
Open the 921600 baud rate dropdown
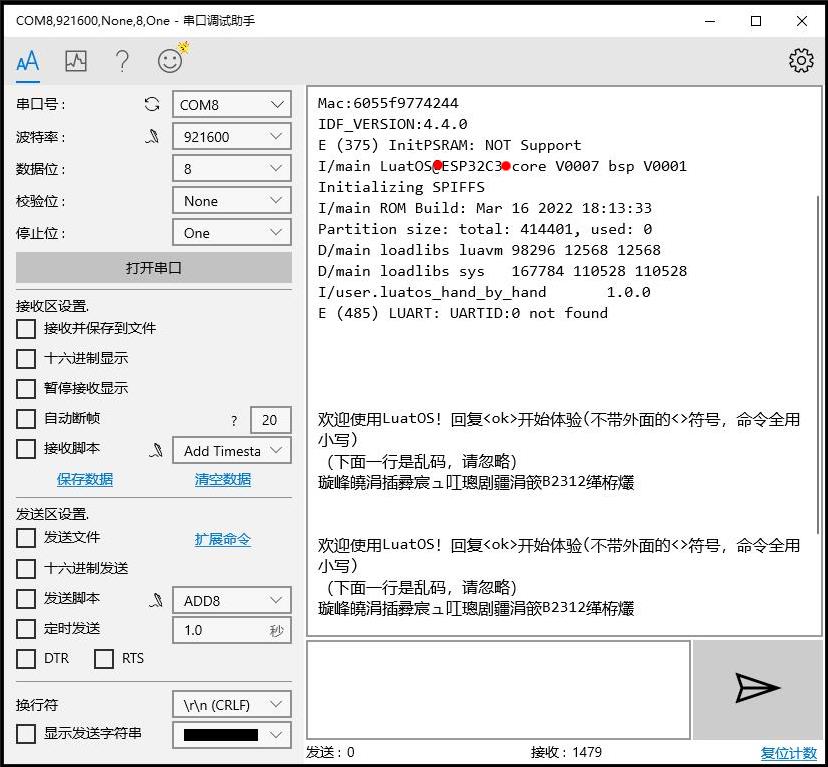(232, 137)
